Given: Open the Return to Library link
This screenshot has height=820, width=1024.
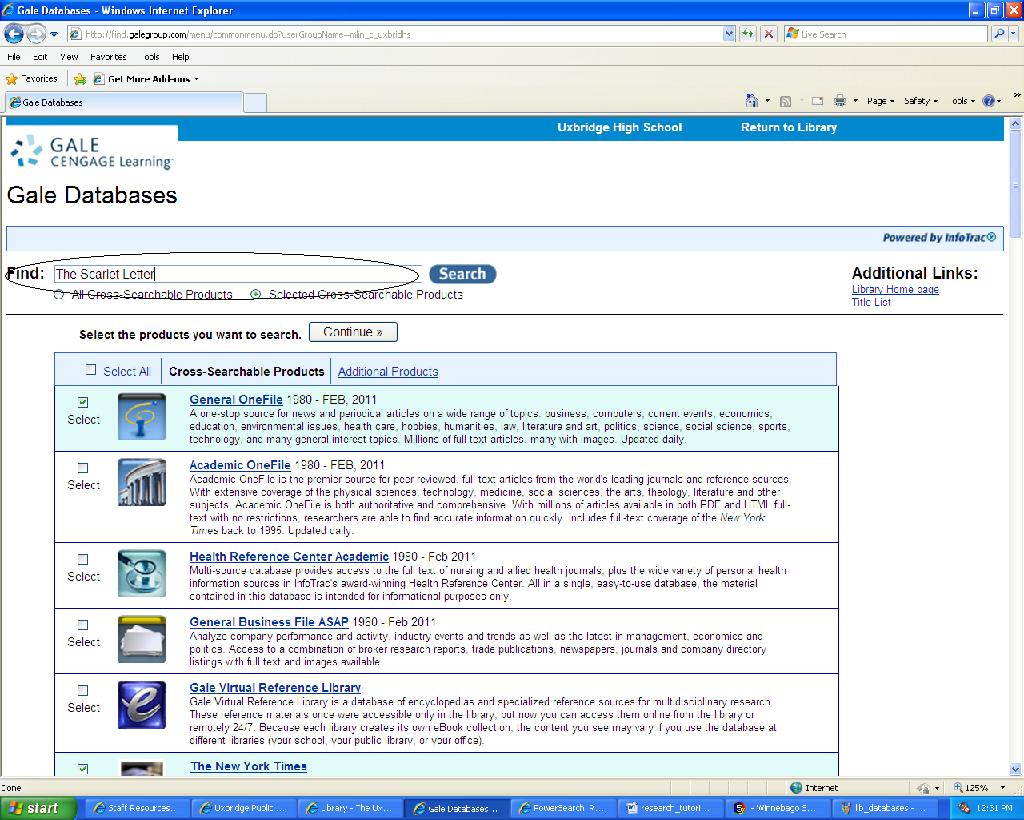Looking at the screenshot, I should click(x=788, y=127).
